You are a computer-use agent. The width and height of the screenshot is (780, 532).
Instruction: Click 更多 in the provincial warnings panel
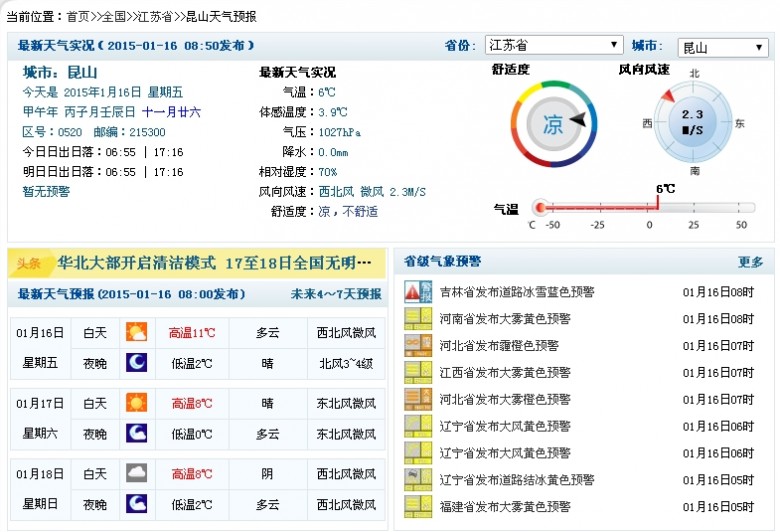click(750, 262)
